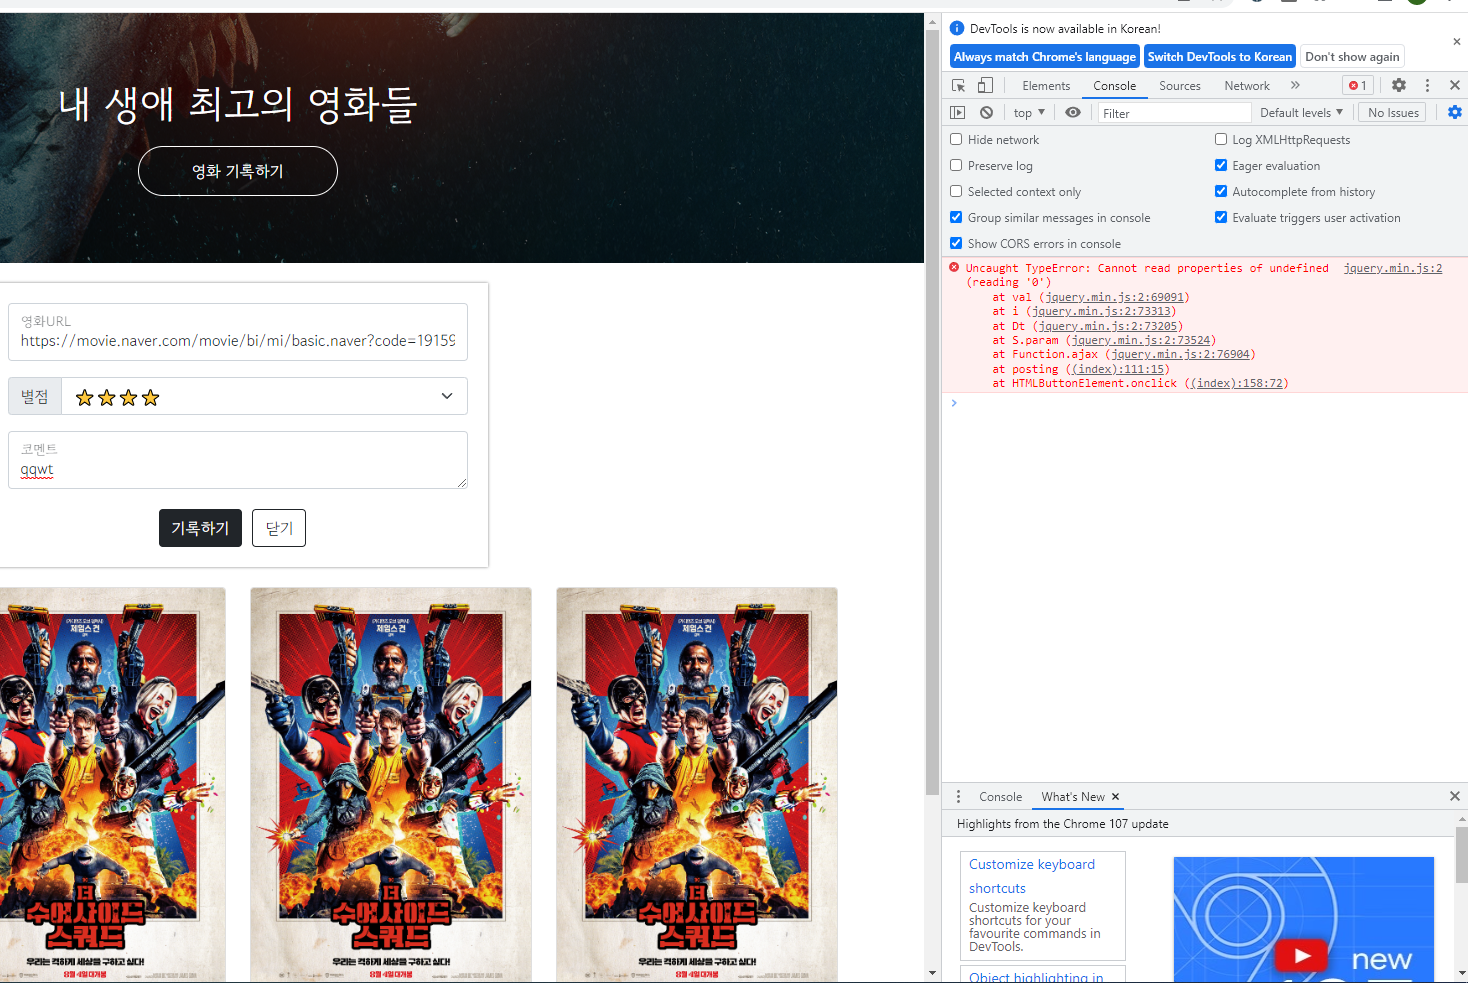Click the 코멘트 textarea
This screenshot has height=983, width=1468.
point(238,460)
